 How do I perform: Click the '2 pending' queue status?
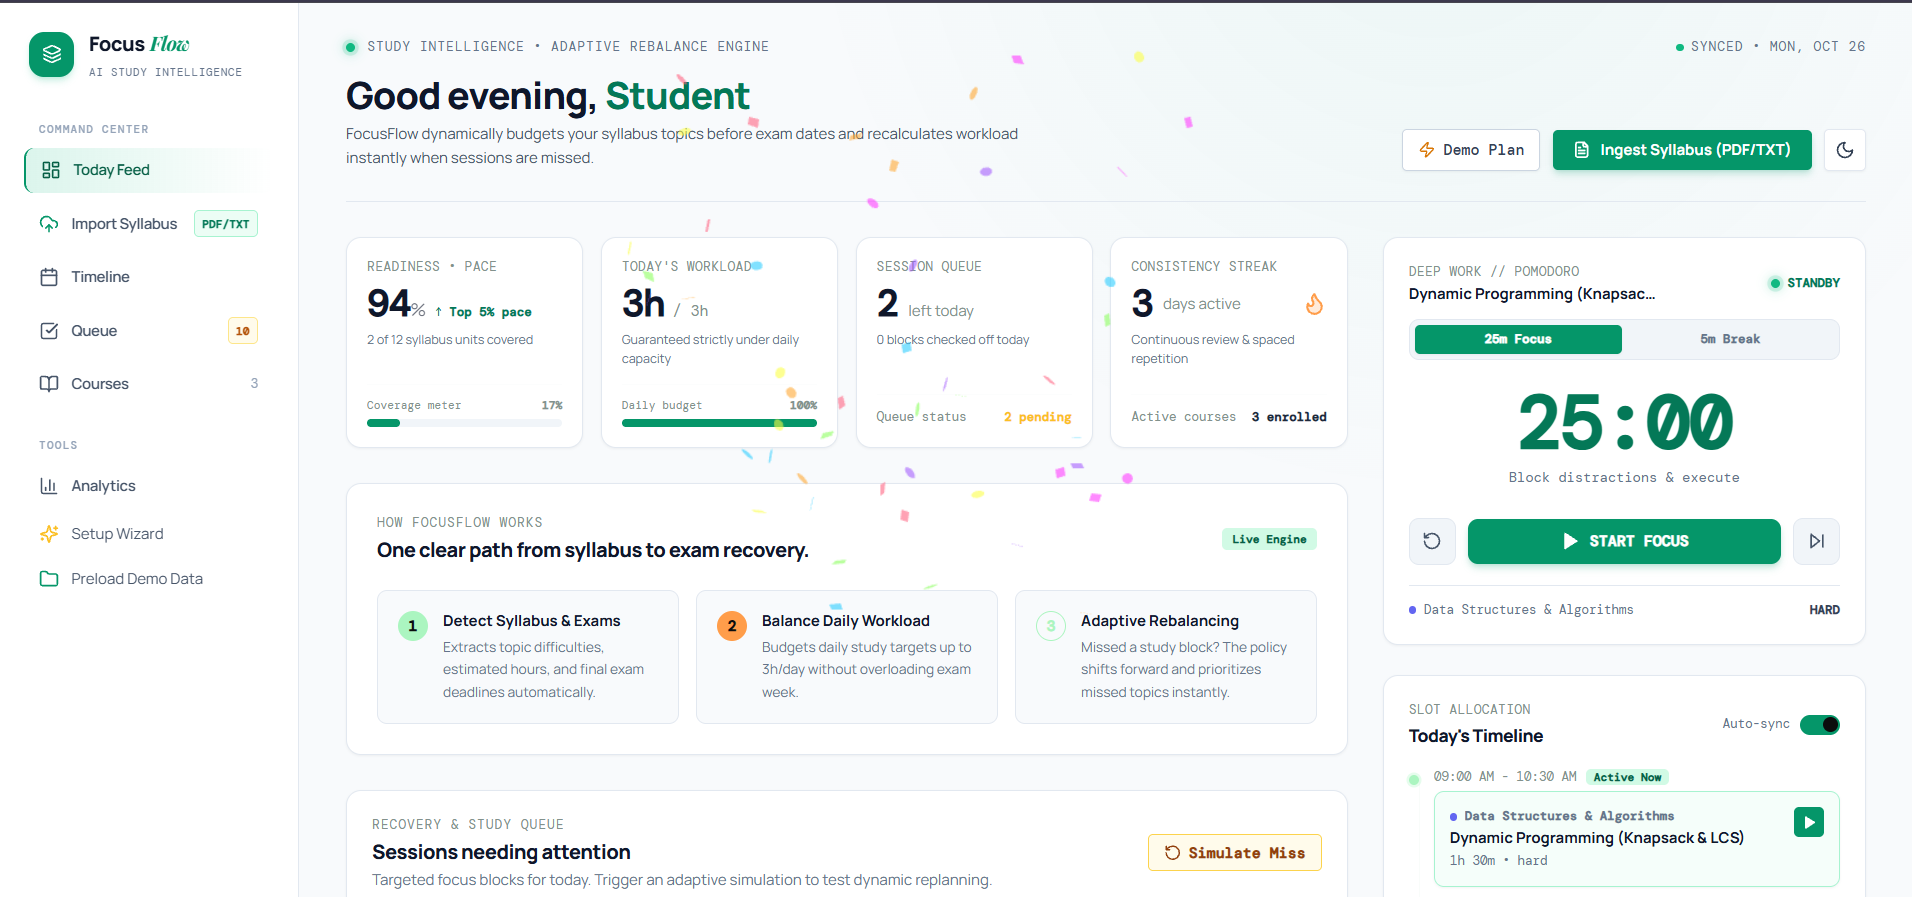point(1038,417)
